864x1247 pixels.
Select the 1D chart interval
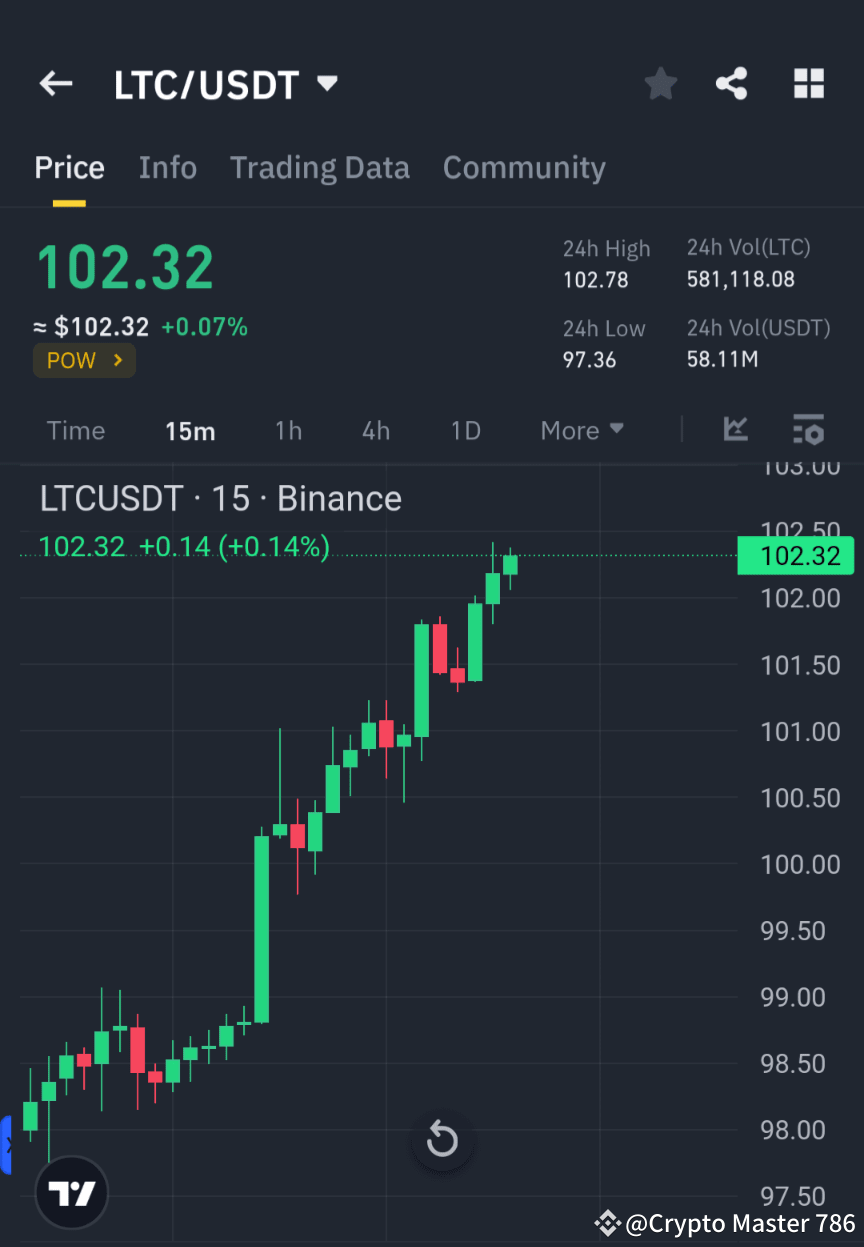pyautogui.click(x=465, y=430)
